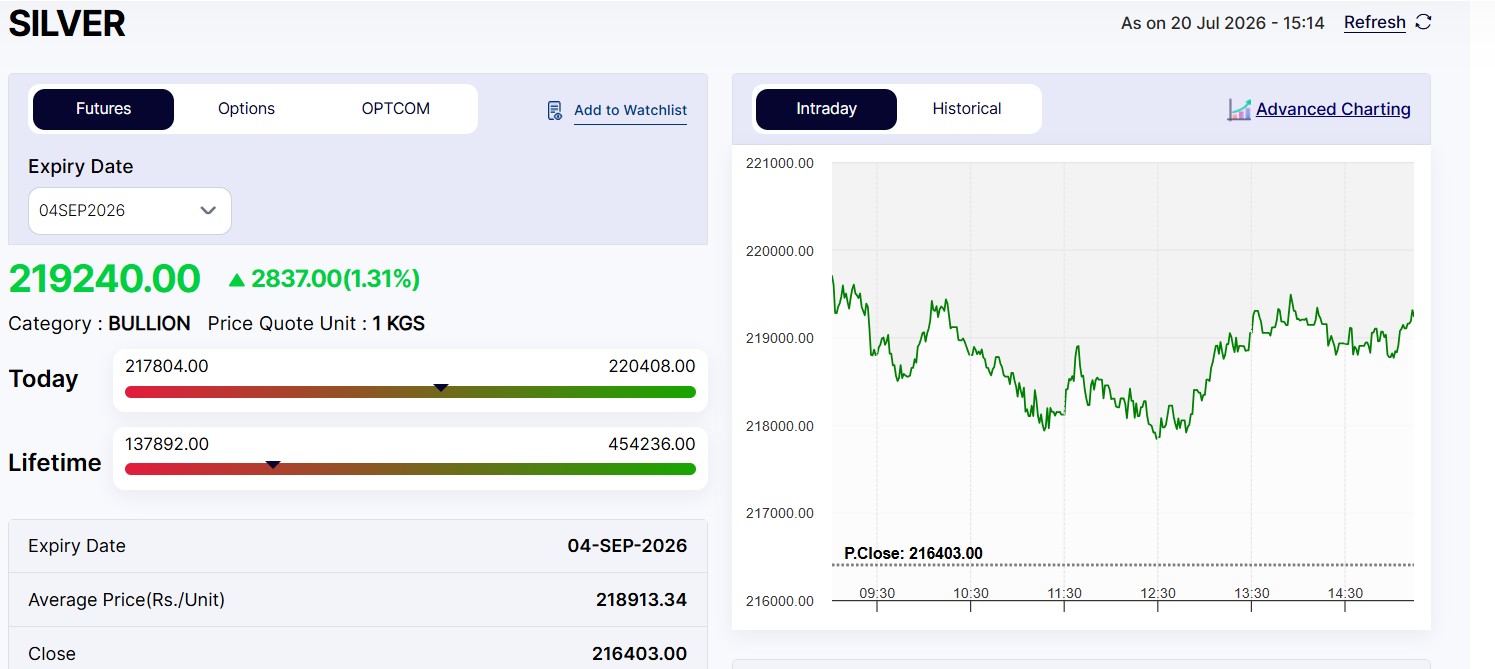The height and width of the screenshot is (669, 1495).
Task: Toggle chart to Intraday view
Action: pos(826,109)
